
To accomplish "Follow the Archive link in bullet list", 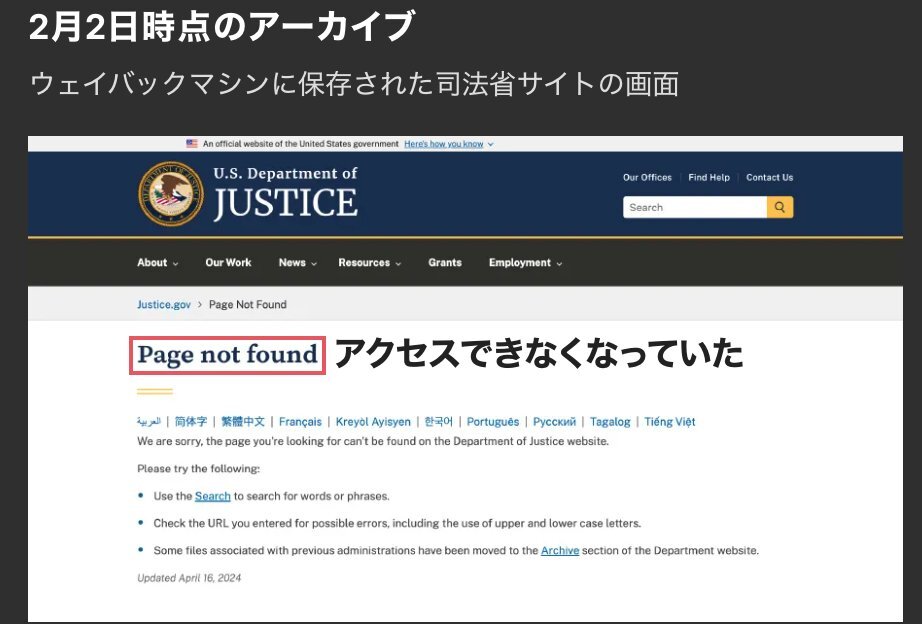I will 560,551.
